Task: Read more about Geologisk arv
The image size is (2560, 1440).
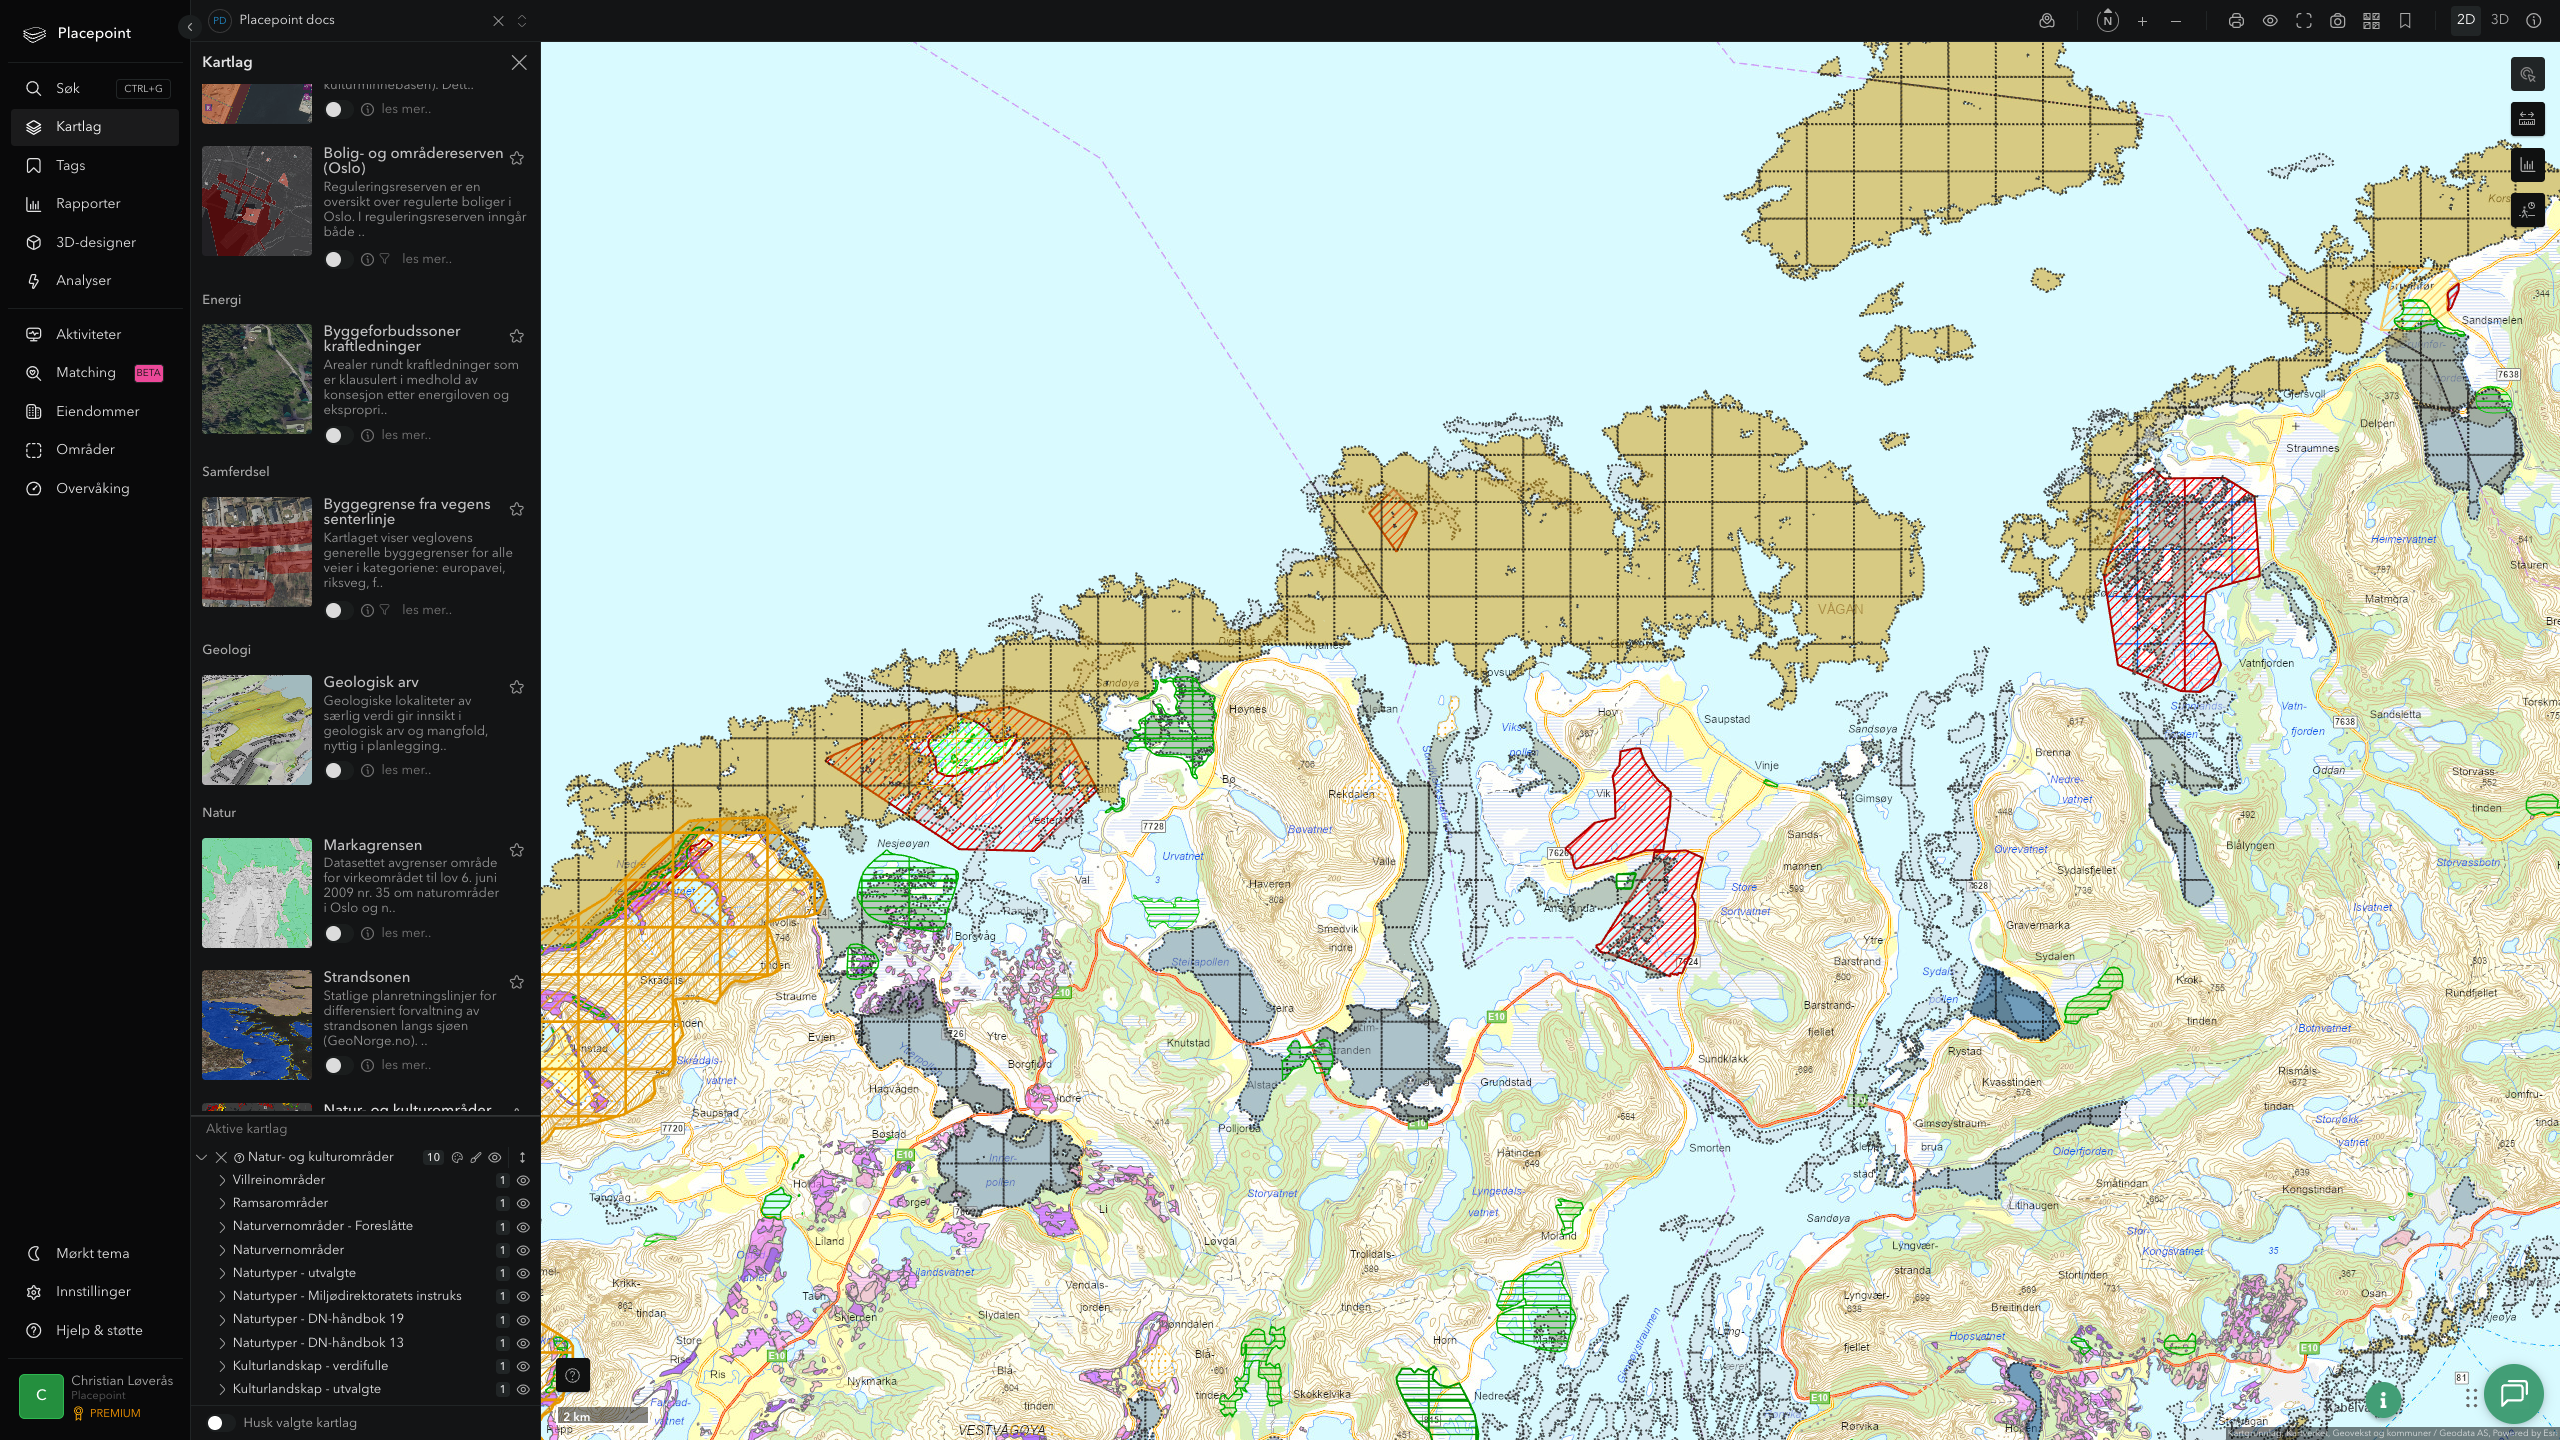Action: pyautogui.click(x=406, y=771)
